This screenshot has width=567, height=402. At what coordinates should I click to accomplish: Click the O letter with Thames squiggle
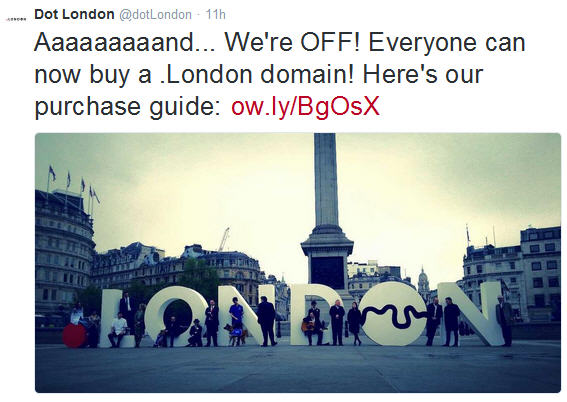393,314
